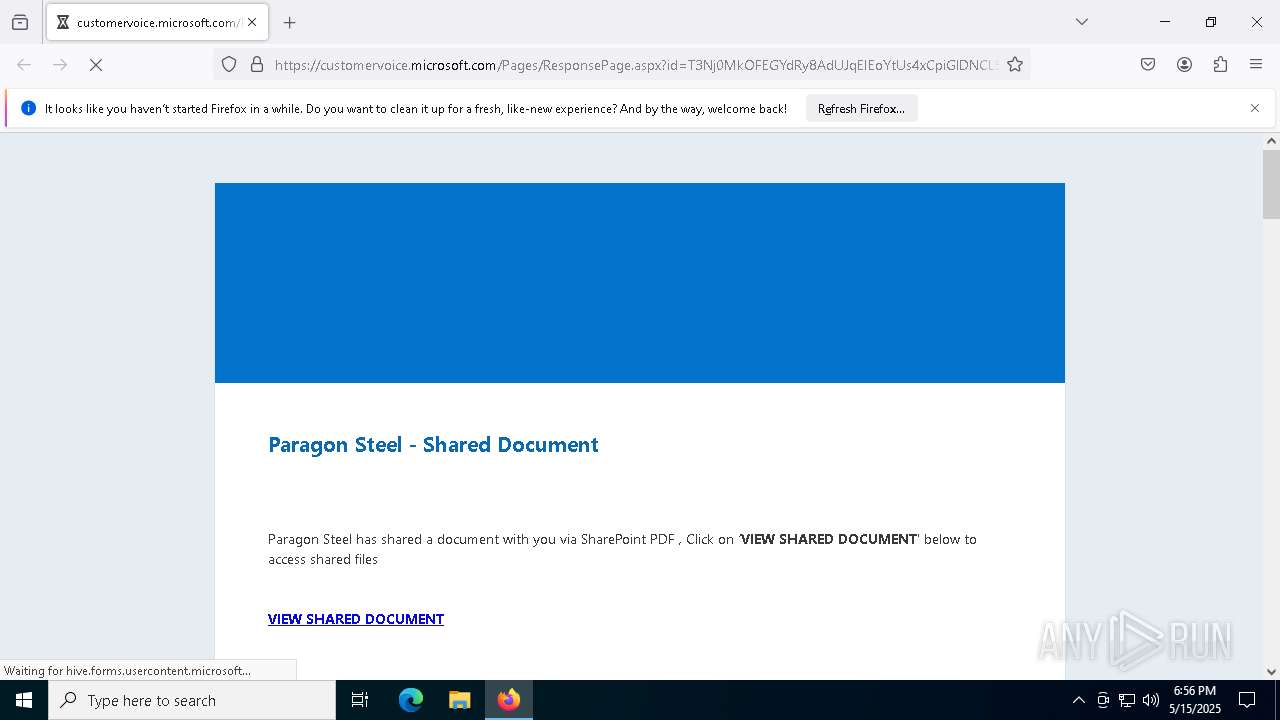Select the customervoice.microsoft.com tab
This screenshot has height=720, width=1280.
click(157, 22)
